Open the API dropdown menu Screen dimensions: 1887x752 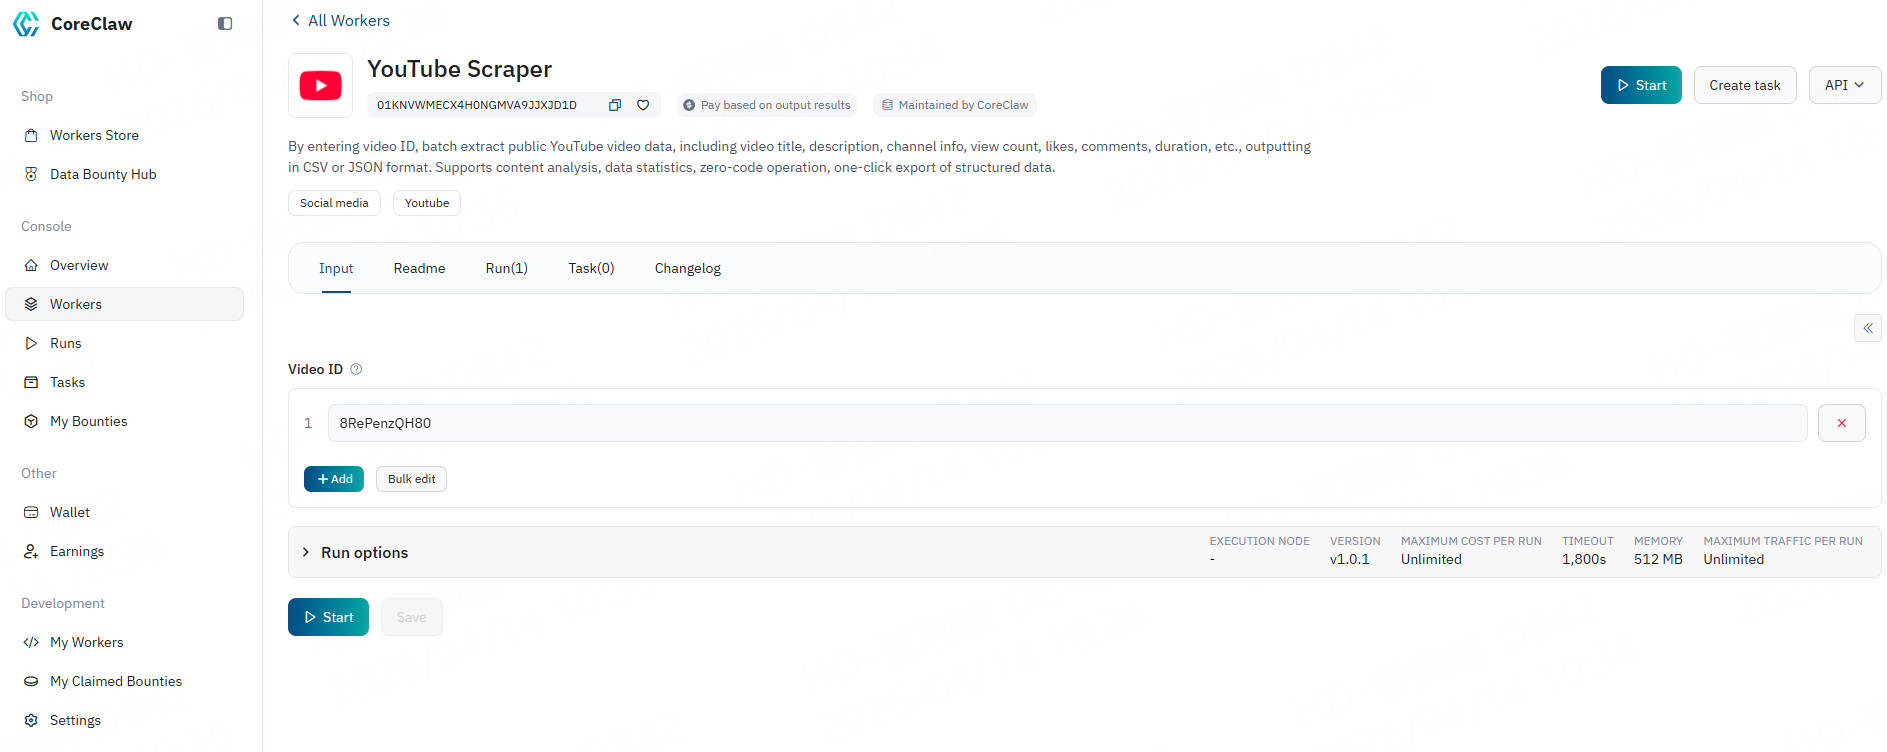tap(1844, 85)
